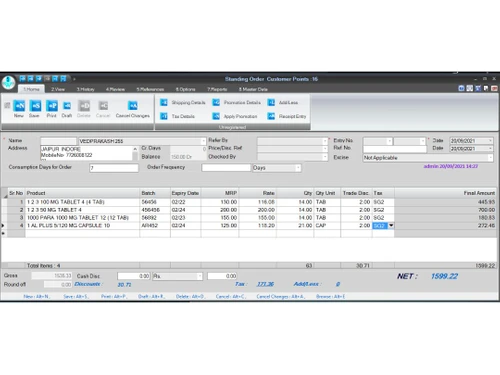Viewport: 500px width, 375px height.
Task: Click the Expiry Date column header
Action: [x=185, y=193]
